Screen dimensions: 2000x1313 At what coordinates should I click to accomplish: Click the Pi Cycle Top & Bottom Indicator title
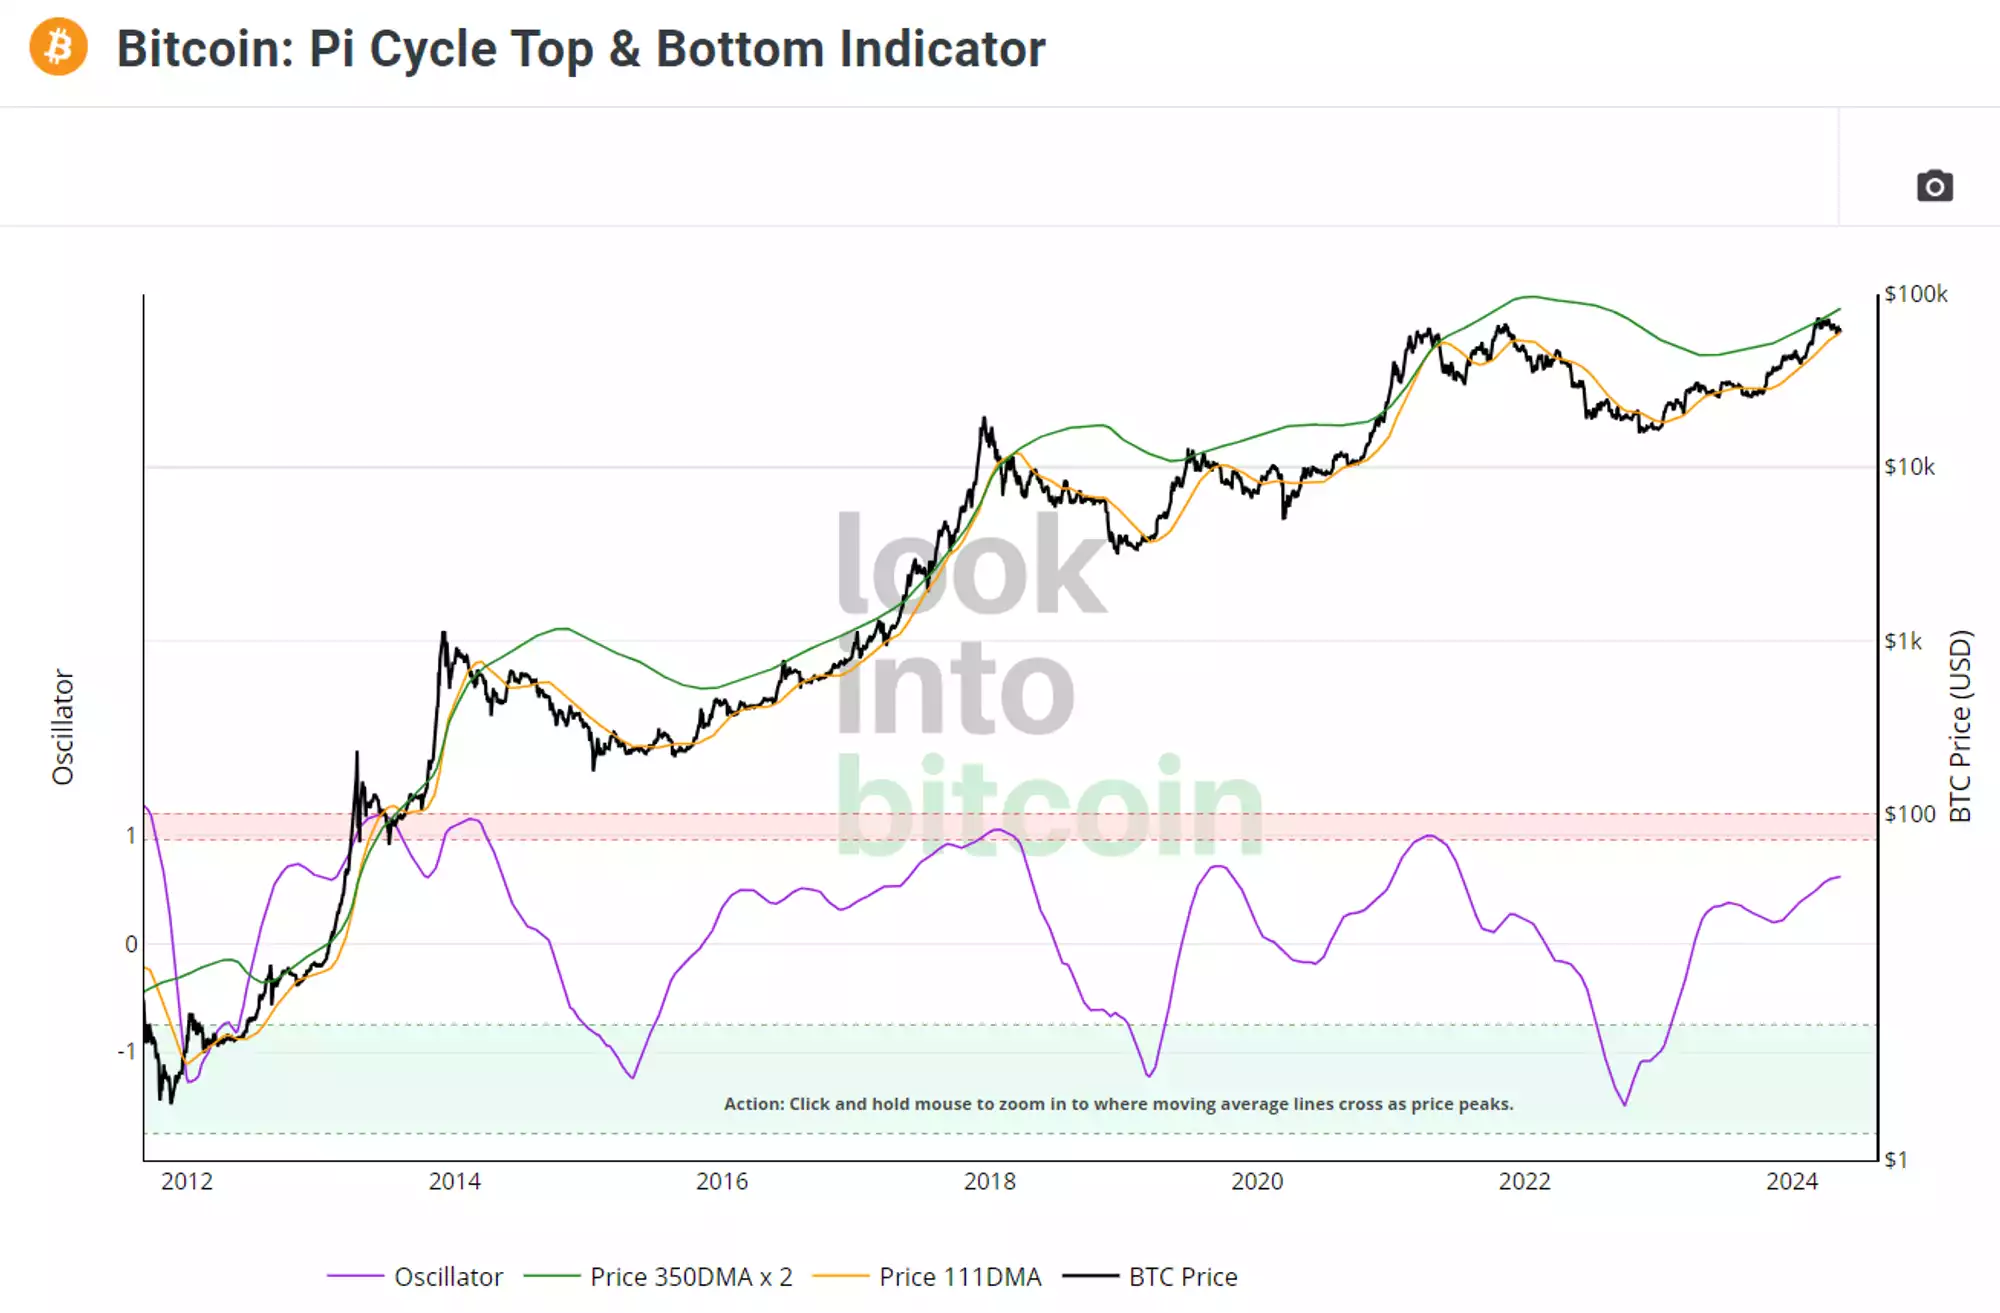pos(580,49)
